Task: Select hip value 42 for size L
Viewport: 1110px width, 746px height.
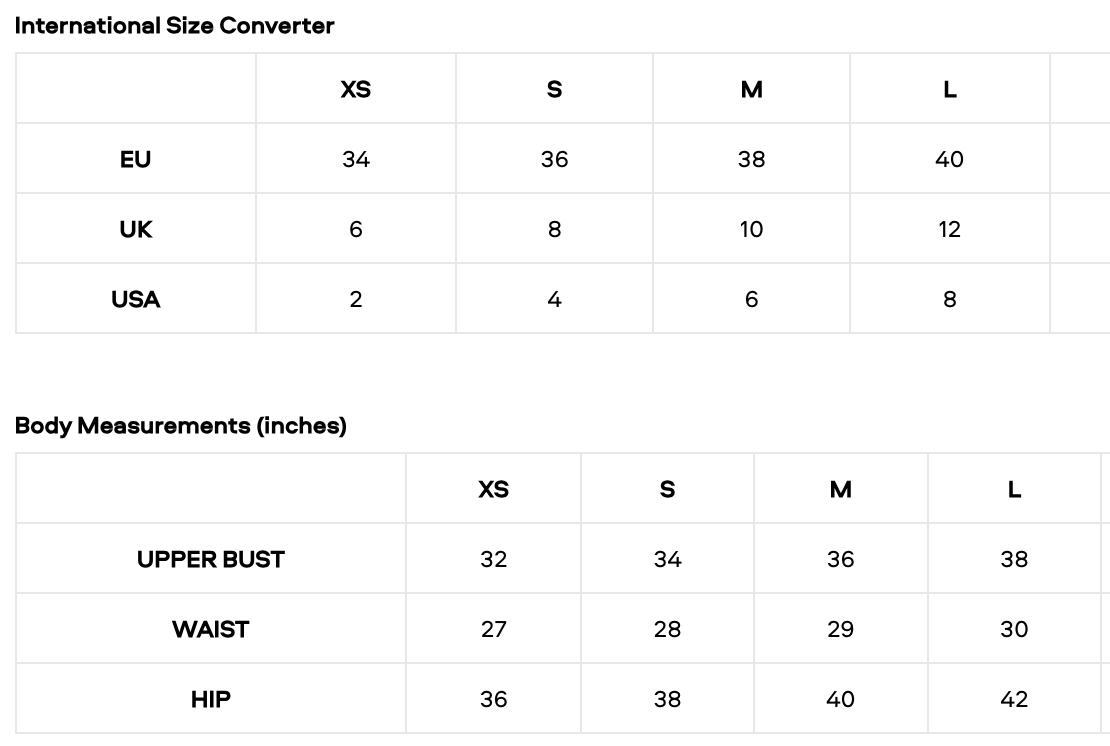Action: click(1014, 699)
